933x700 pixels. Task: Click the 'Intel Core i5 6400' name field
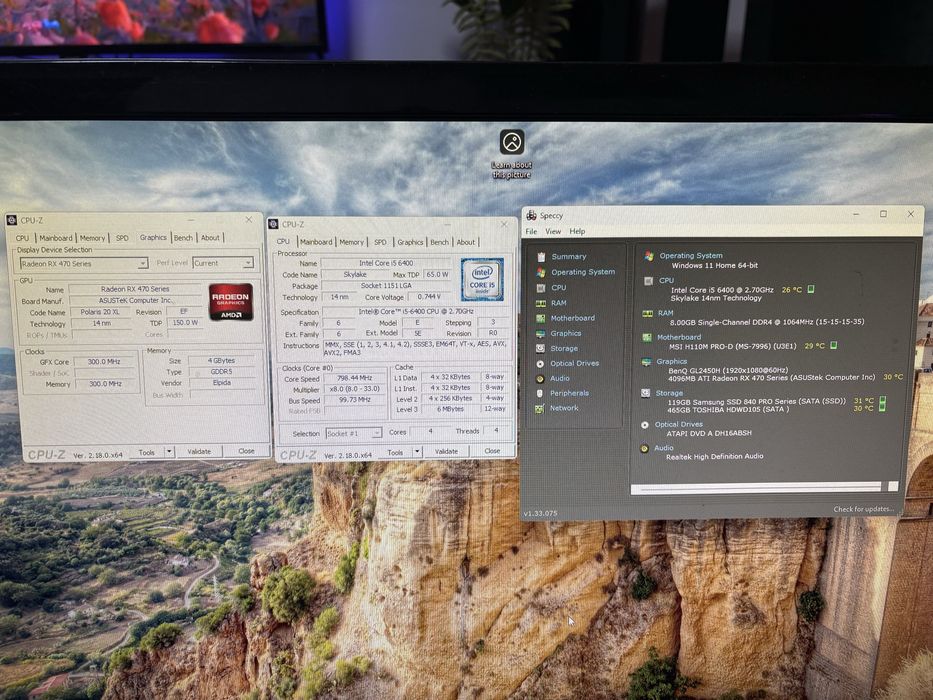click(386, 263)
